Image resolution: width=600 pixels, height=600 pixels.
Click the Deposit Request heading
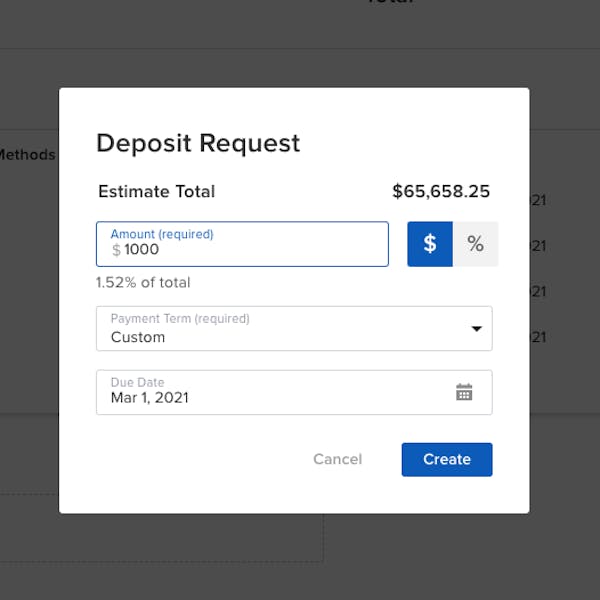pos(198,143)
